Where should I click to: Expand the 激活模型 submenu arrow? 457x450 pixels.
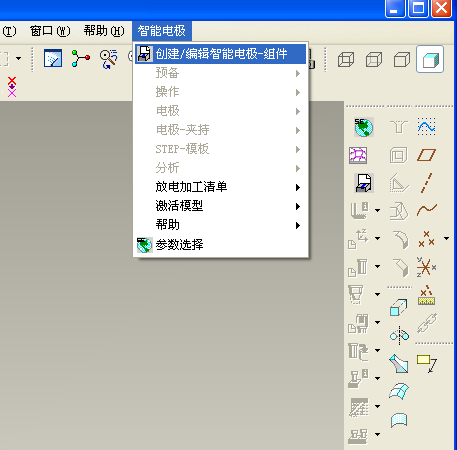298,206
